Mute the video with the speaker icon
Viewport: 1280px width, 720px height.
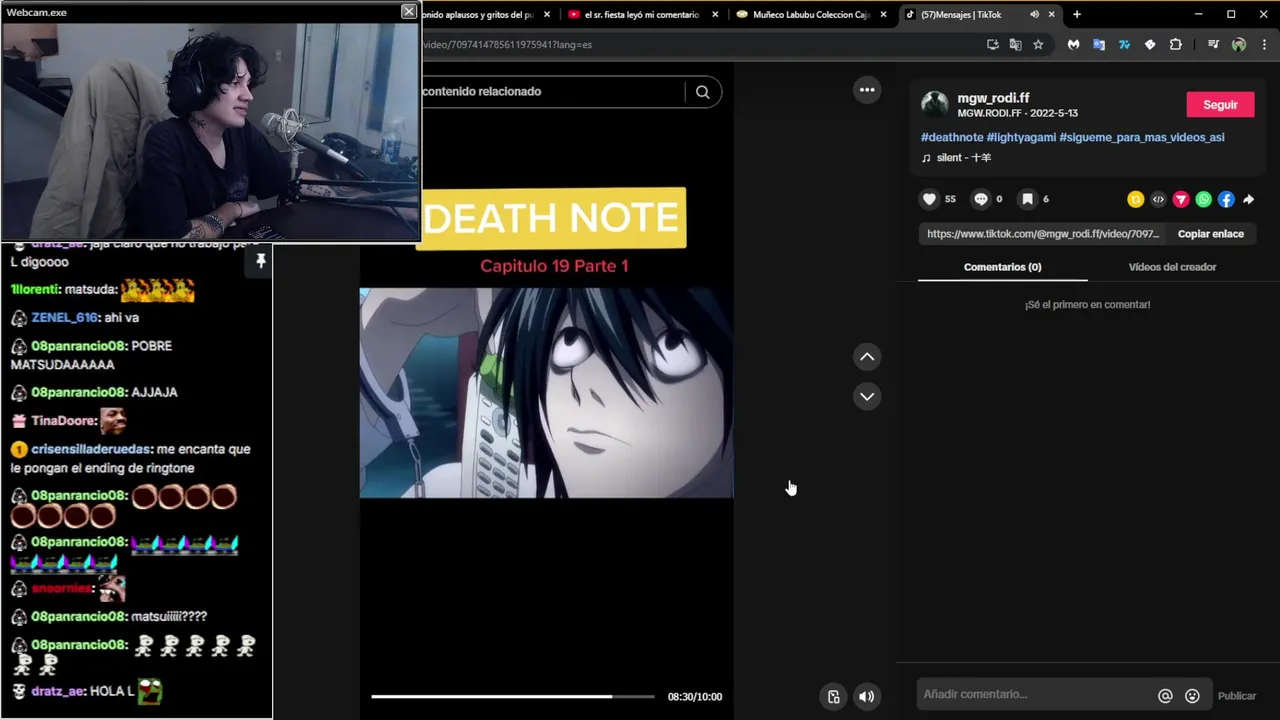coord(867,697)
